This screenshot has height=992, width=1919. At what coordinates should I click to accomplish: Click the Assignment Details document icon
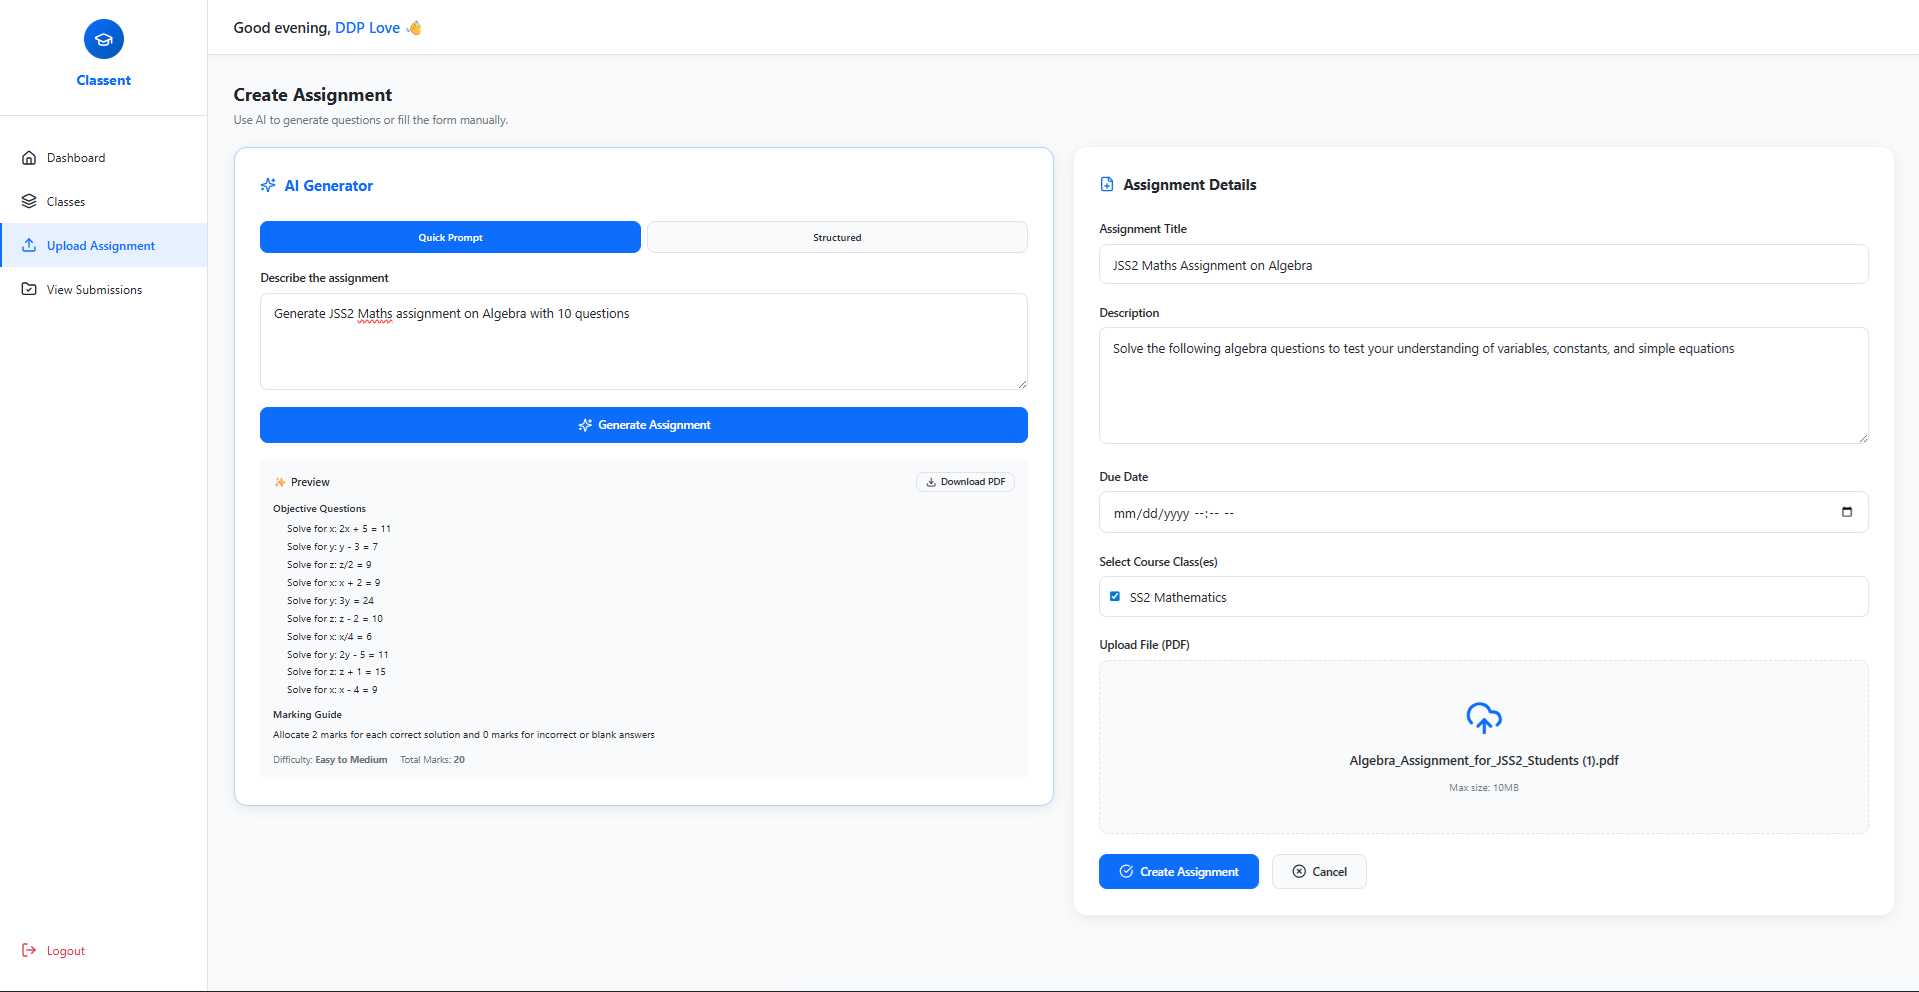click(1107, 185)
